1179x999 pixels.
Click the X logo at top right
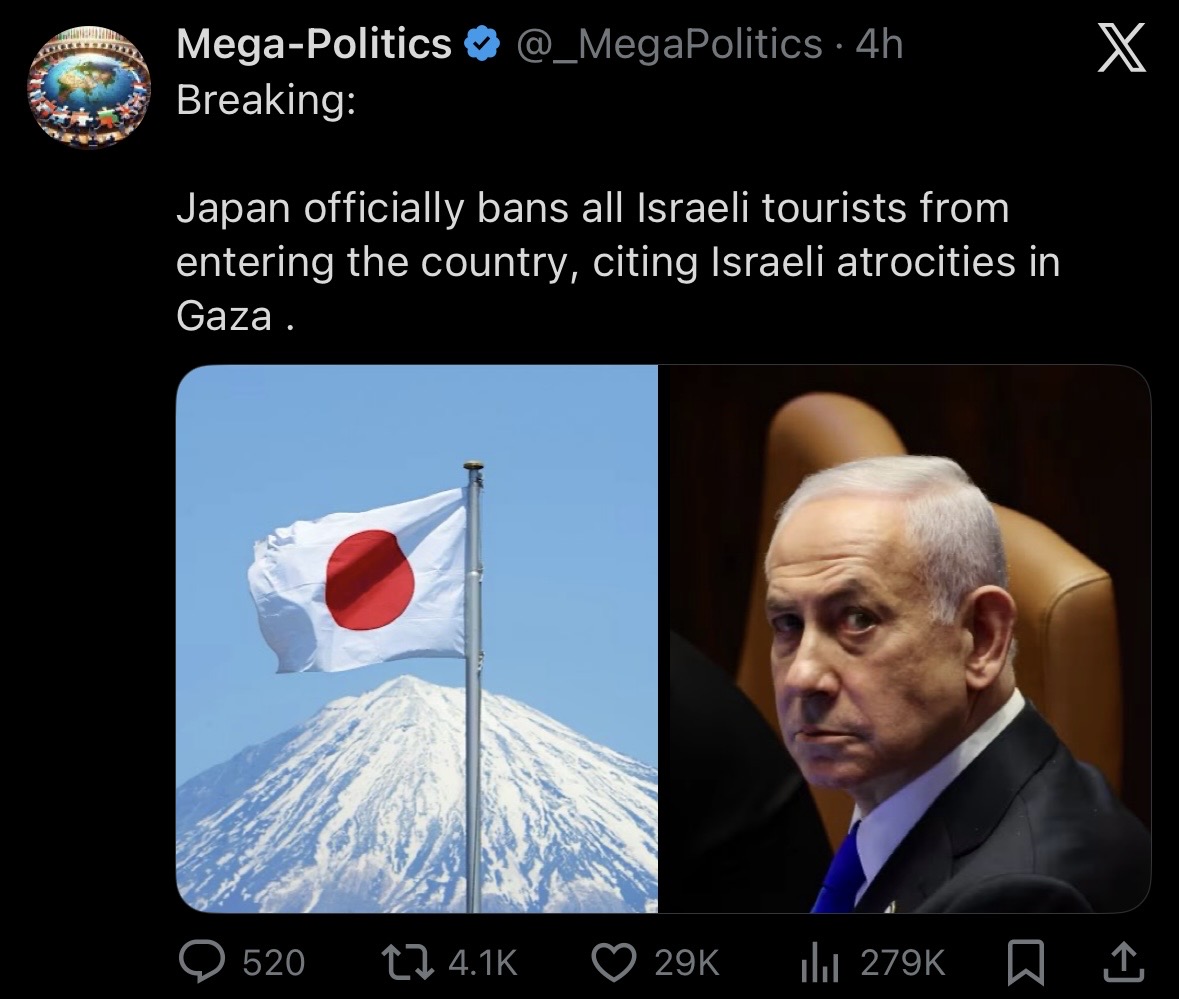[1121, 47]
